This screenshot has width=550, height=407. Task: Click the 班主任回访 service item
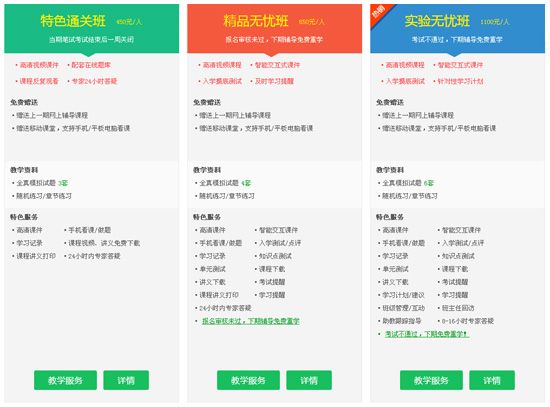[458, 308]
